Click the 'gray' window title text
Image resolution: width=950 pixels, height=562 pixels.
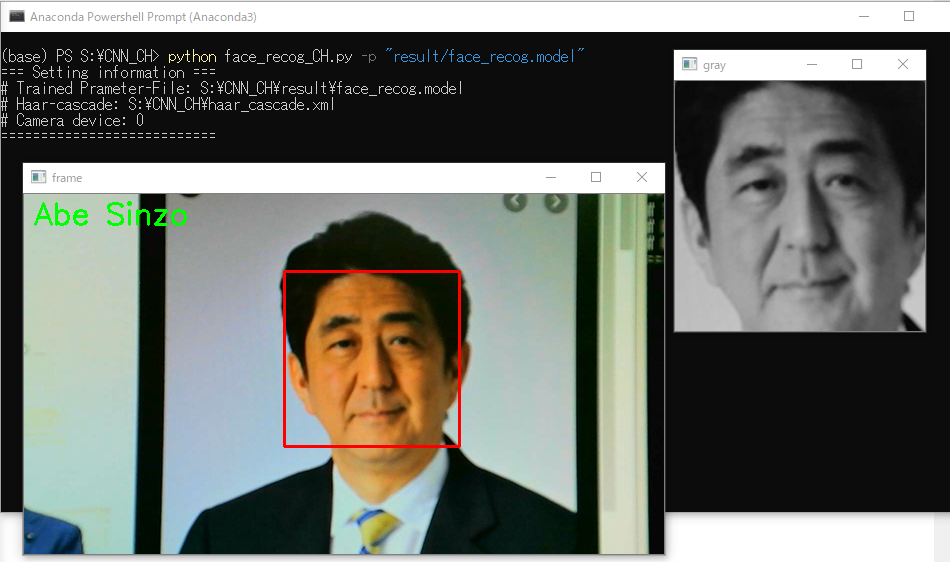[714, 65]
